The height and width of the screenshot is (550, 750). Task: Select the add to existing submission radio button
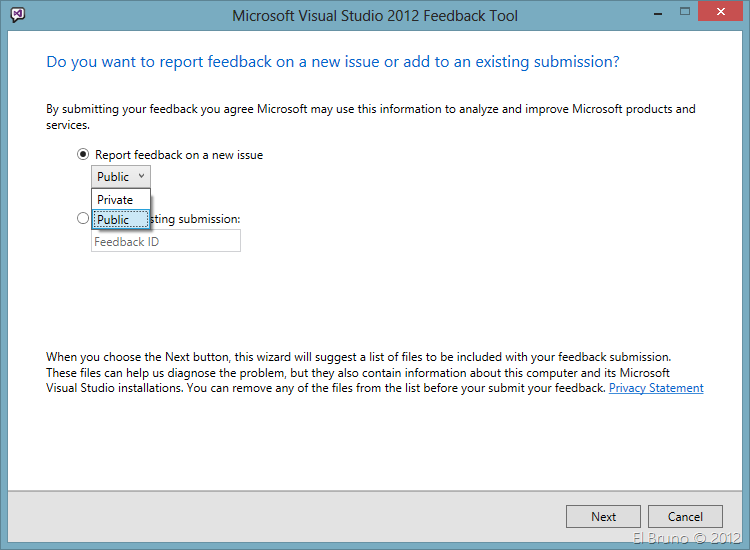tap(83, 218)
